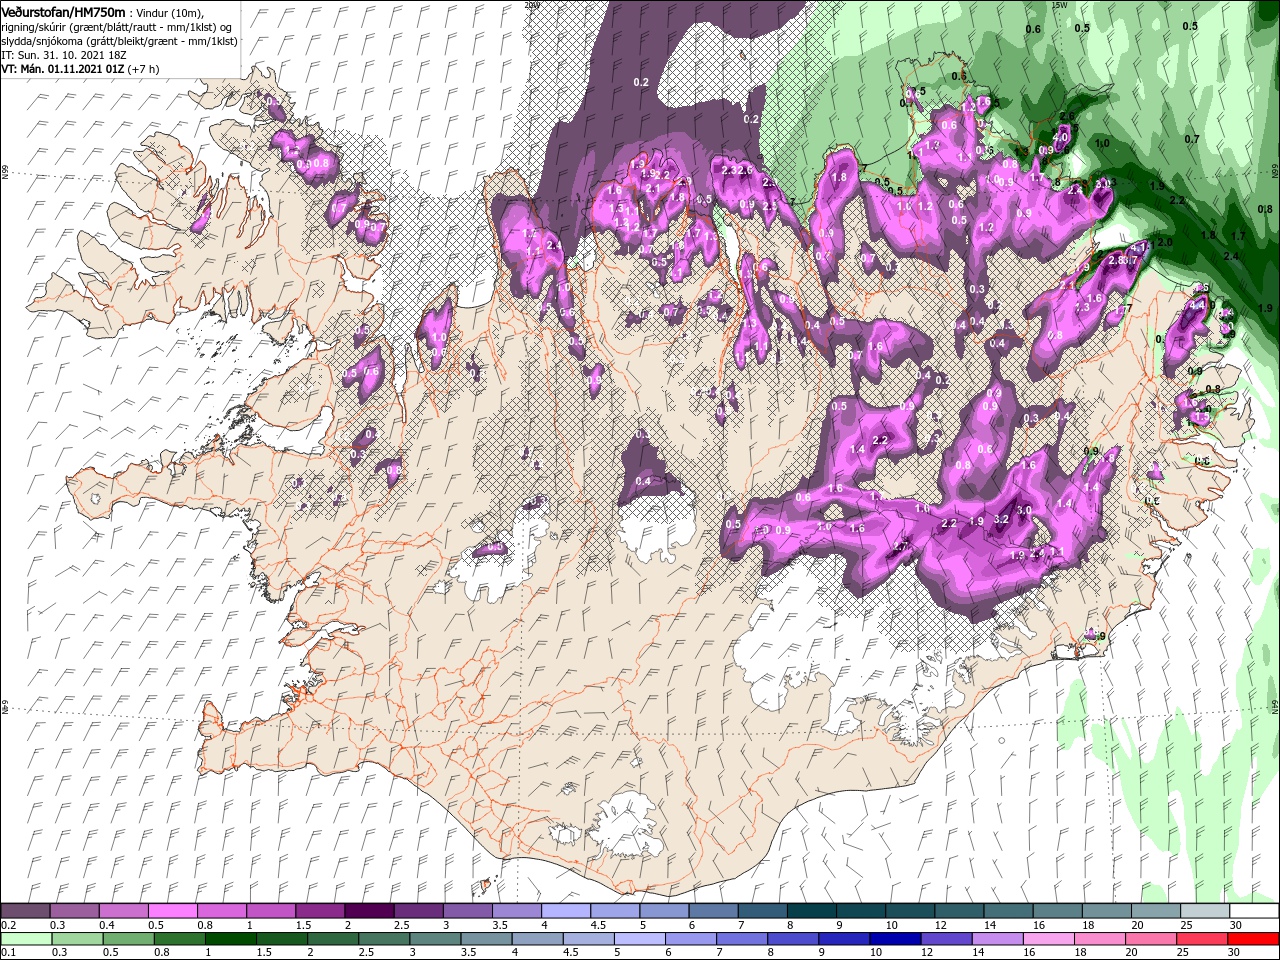Click the title text 'Veðurstofan/HM750m'

tap(63, 11)
